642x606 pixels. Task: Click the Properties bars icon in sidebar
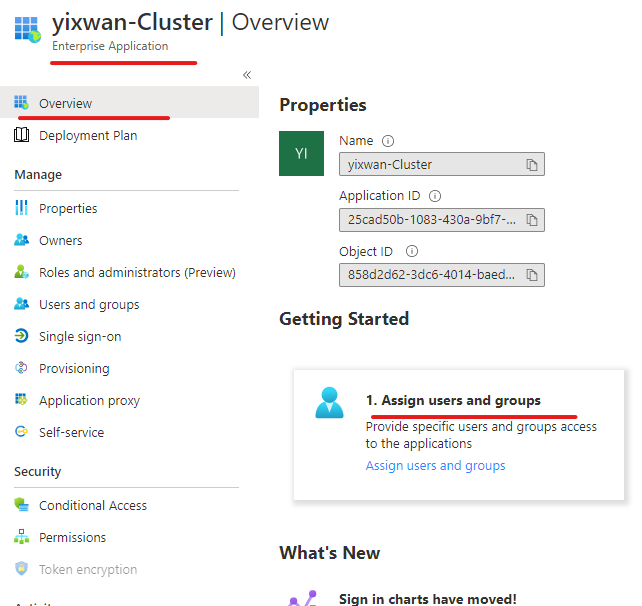pyautogui.click(x=21, y=208)
